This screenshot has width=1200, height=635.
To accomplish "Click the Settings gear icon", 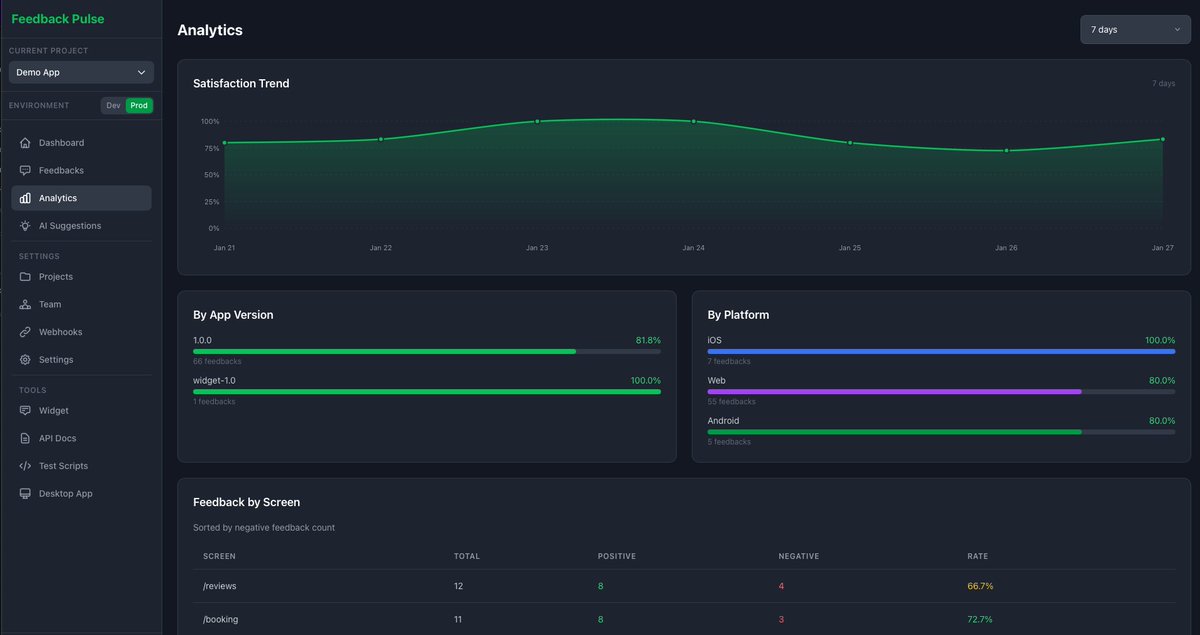I will point(25,360).
